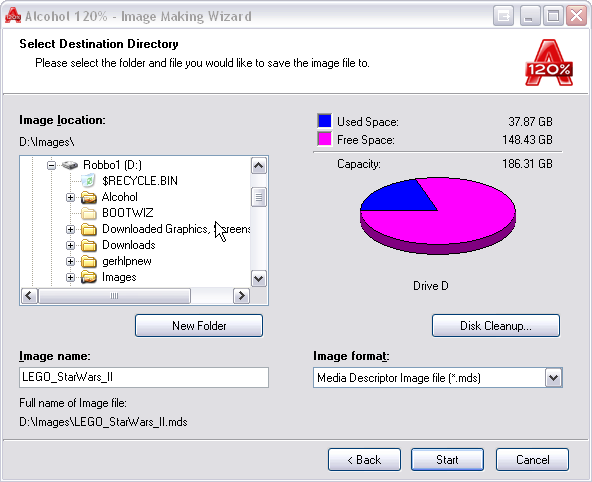
Task: Click the Image name text field
Action: tap(144, 377)
